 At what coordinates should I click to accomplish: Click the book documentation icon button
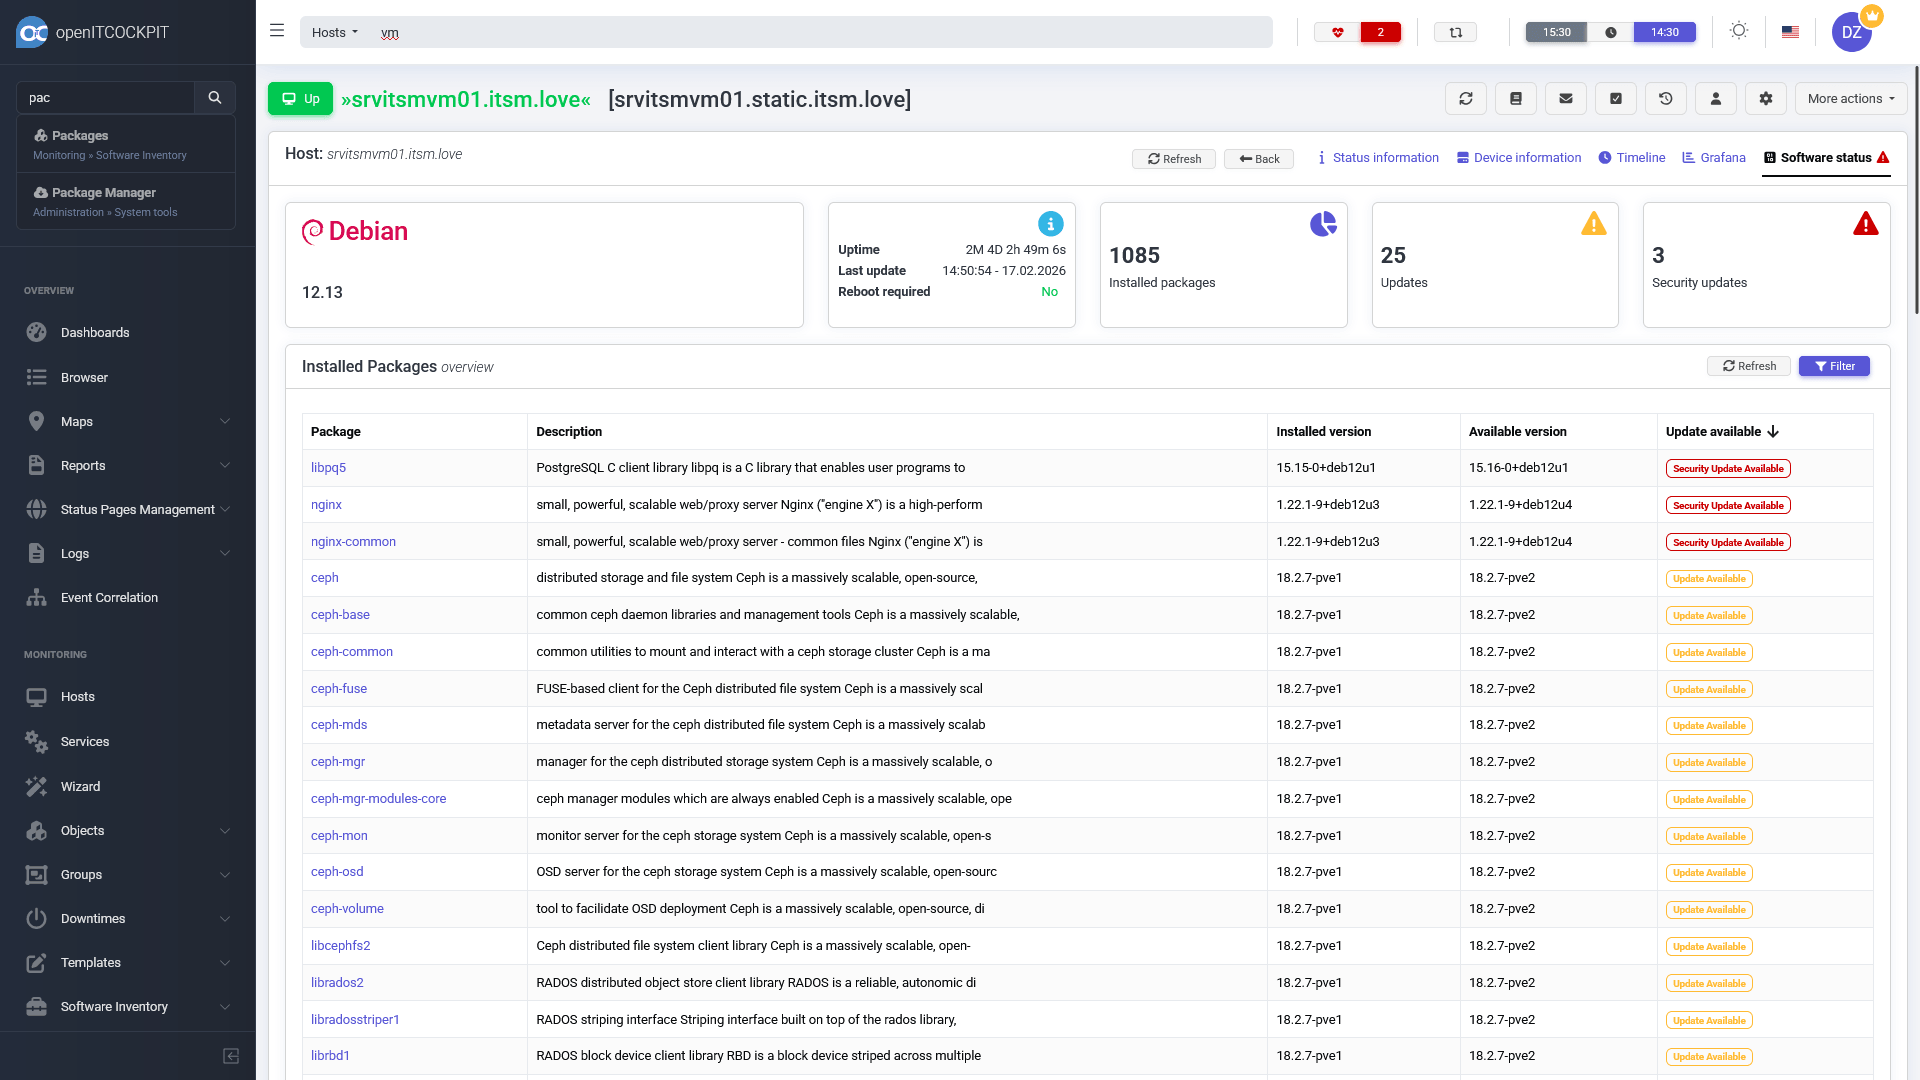1515,99
